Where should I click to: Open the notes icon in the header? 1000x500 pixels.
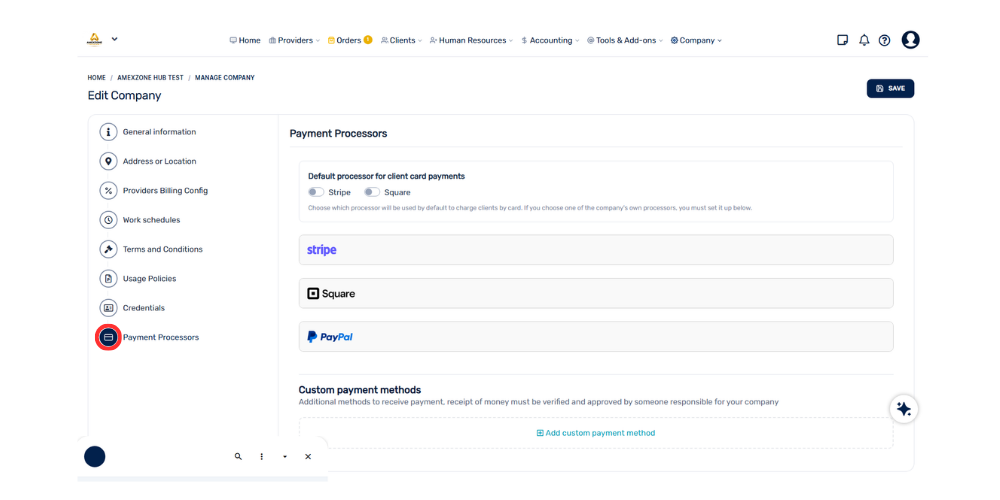click(x=842, y=40)
